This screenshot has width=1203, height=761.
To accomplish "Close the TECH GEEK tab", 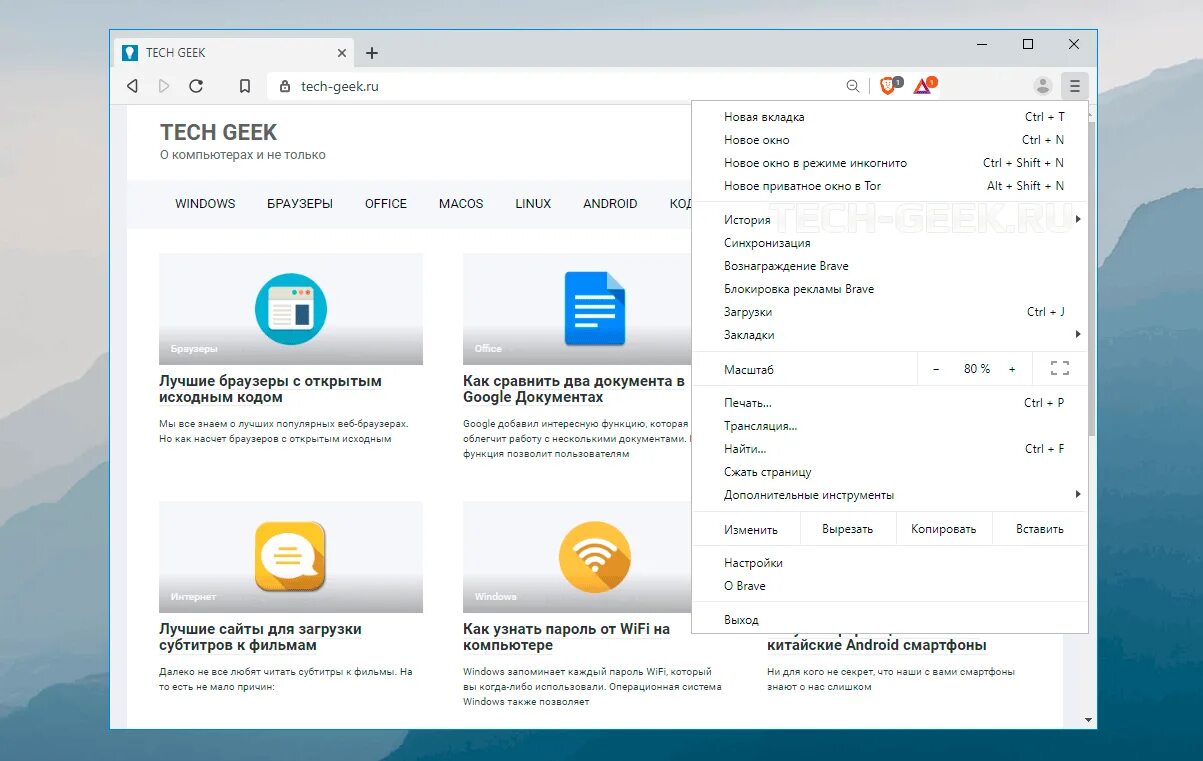I will point(342,53).
